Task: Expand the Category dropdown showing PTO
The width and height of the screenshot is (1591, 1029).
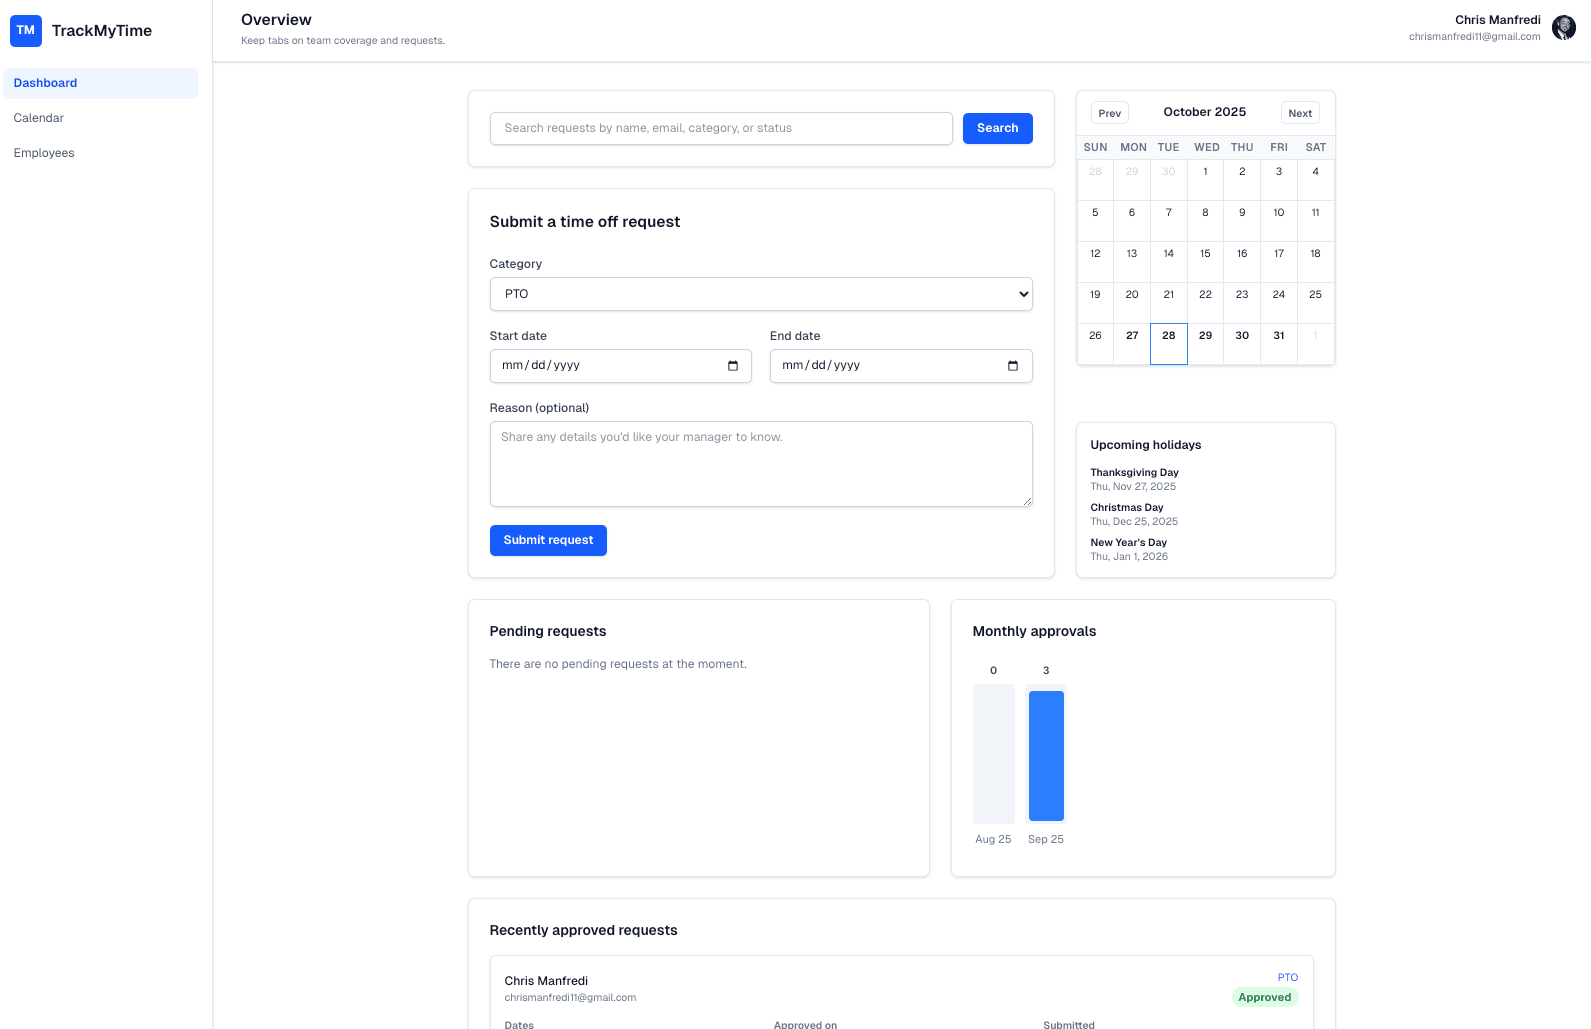Action: (x=760, y=294)
